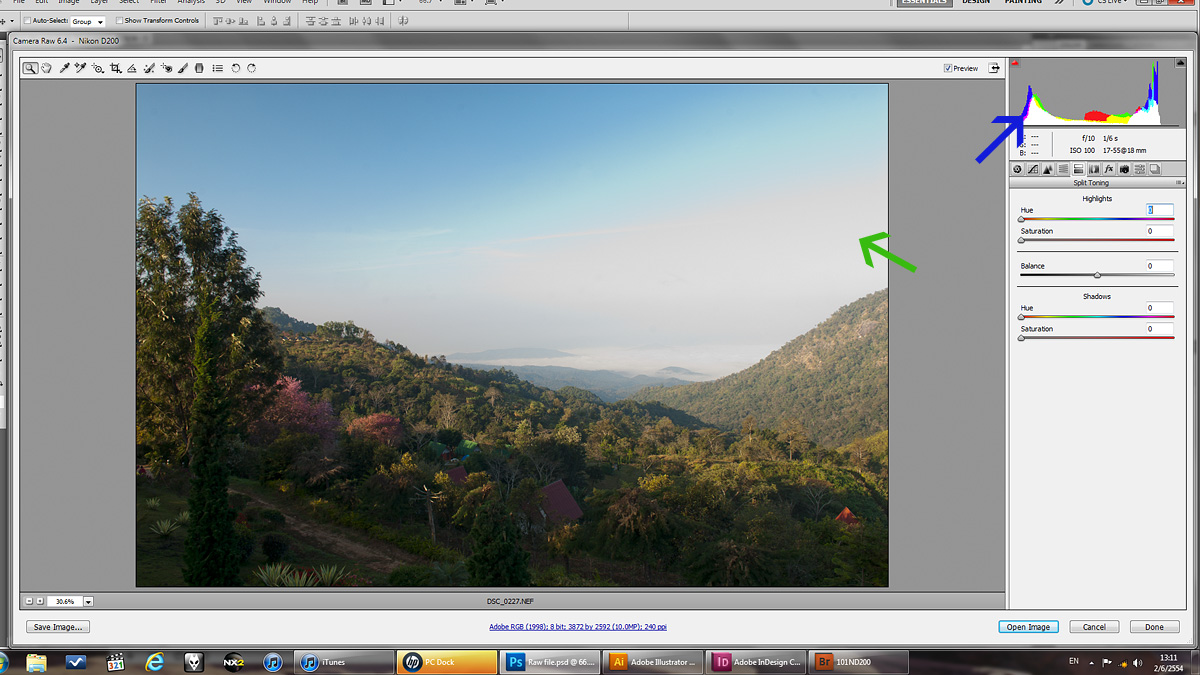
Task: Open the Basic panel tab
Action: (1017, 169)
